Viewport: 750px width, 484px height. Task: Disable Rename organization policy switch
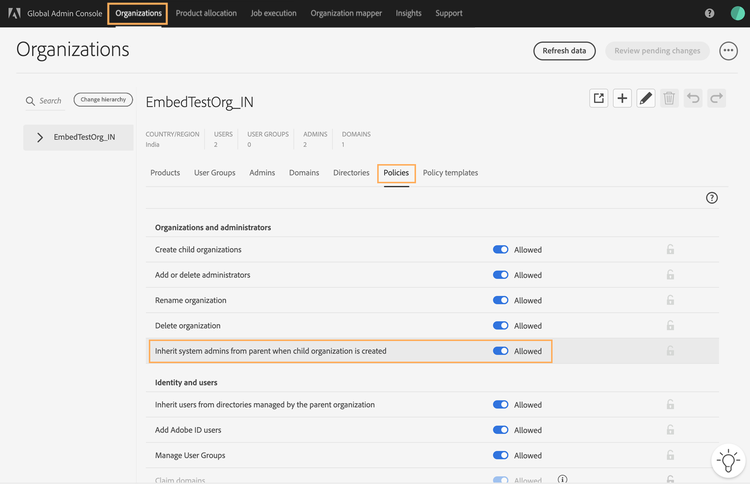pyautogui.click(x=501, y=300)
